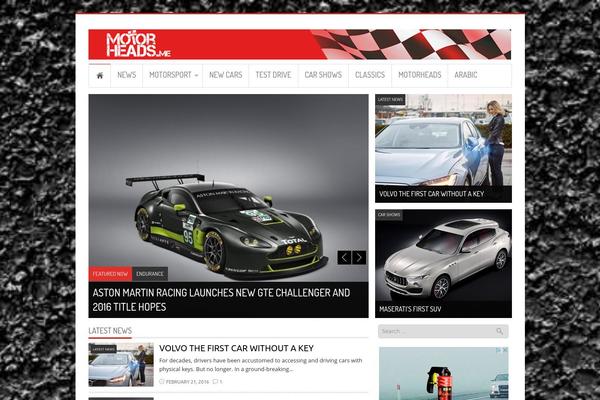Open the Car Shows section
The height and width of the screenshot is (400, 600).
323,75
